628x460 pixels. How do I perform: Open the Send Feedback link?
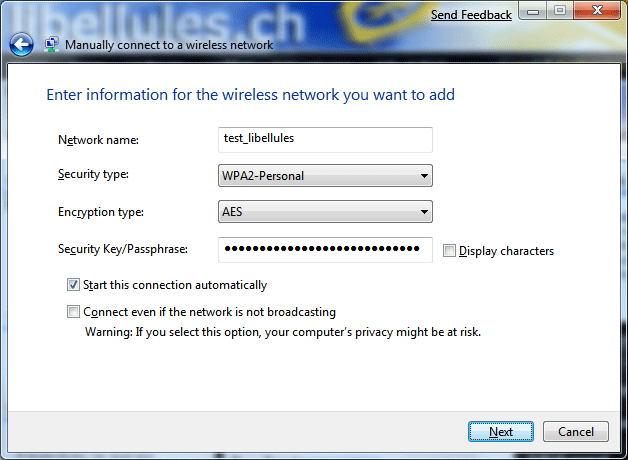pos(471,15)
